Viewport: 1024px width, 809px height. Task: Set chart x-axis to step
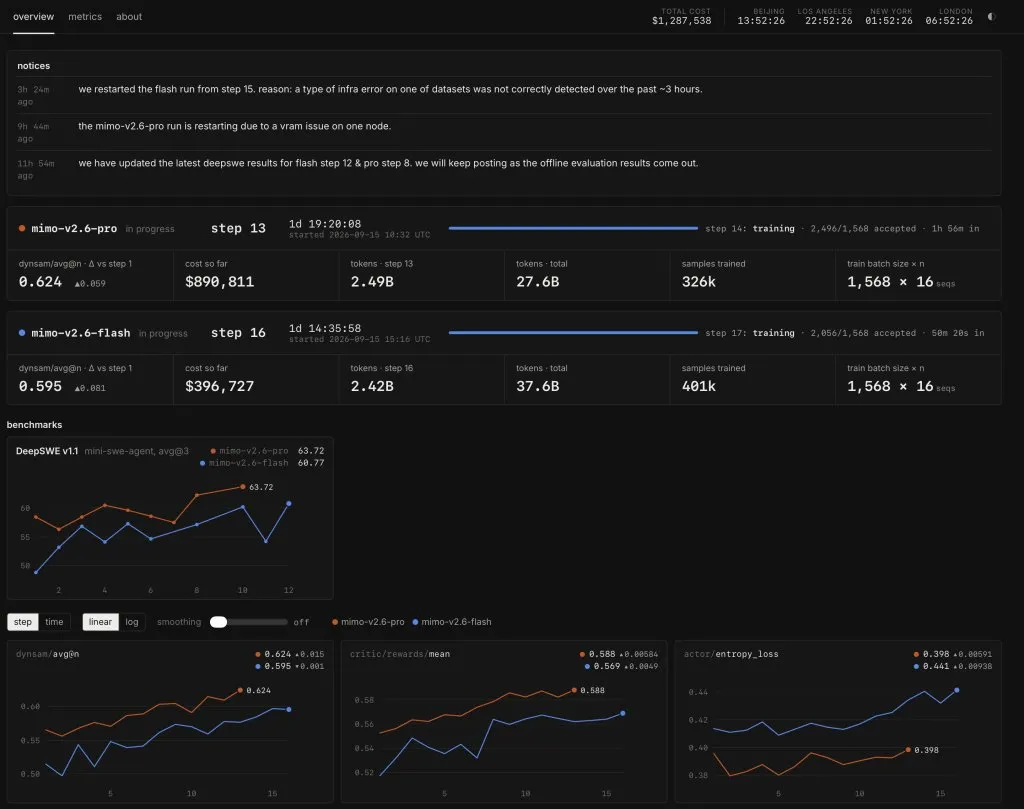coord(23,622)
